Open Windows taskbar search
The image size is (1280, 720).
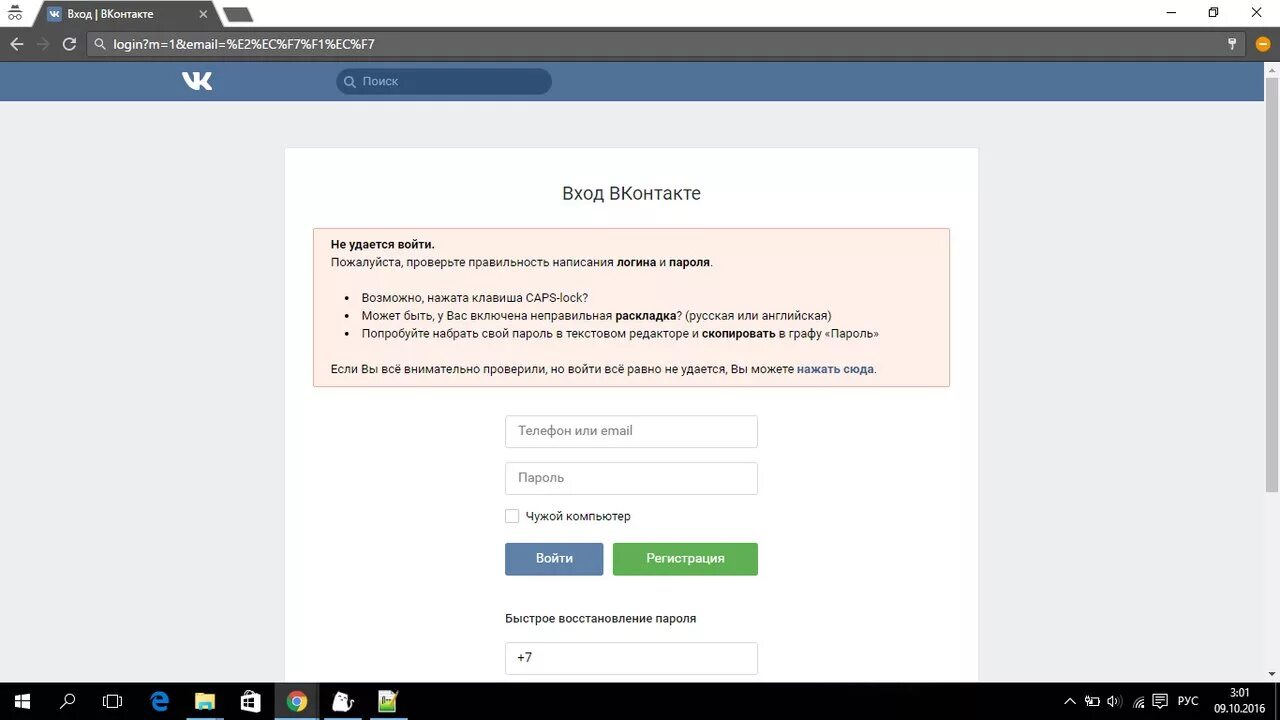point(68,701)
